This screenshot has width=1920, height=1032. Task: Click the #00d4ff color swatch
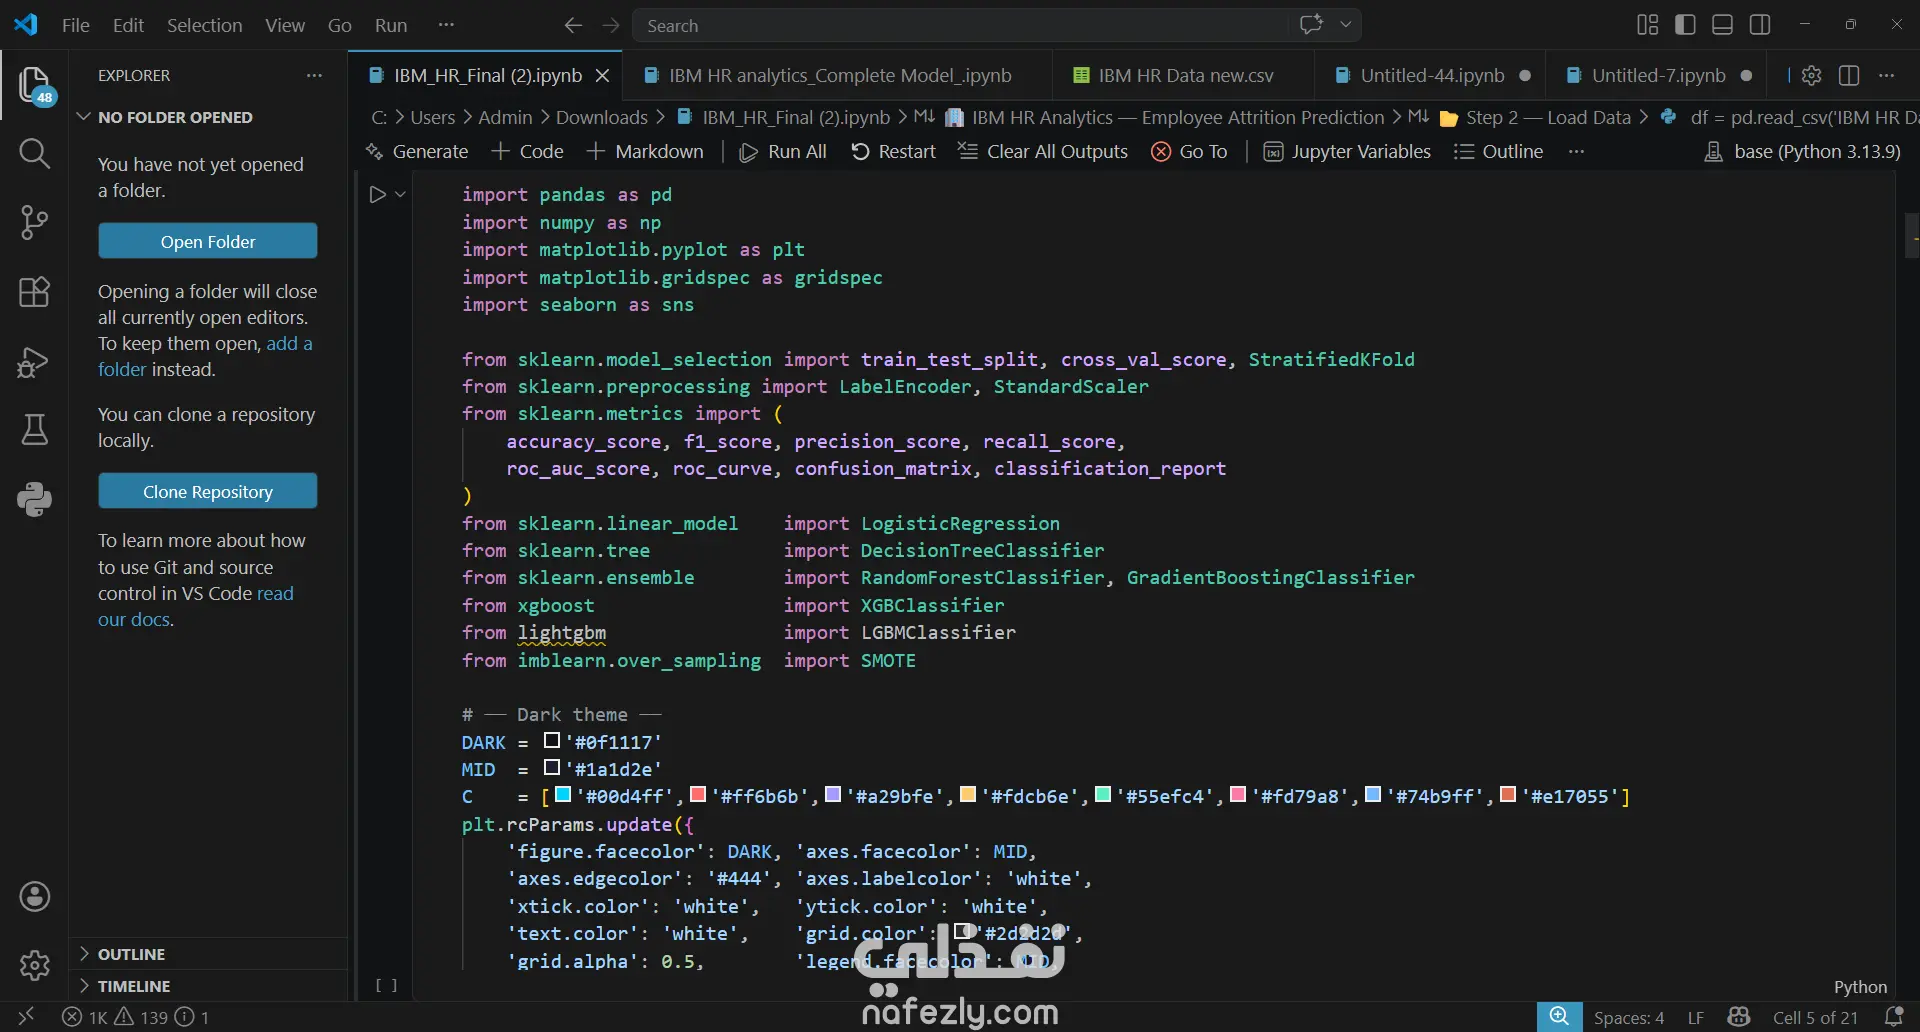pos(563,794)
